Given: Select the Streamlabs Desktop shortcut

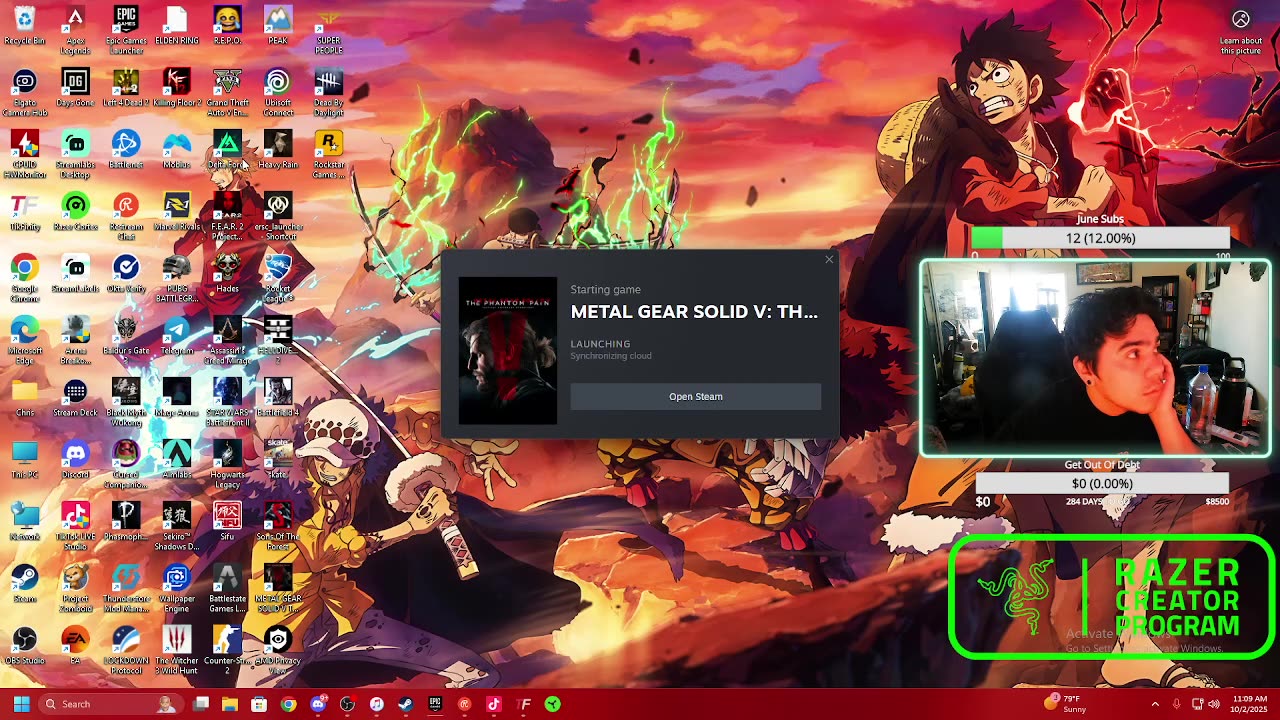Looking at the screenshot, I should point(75,155).
